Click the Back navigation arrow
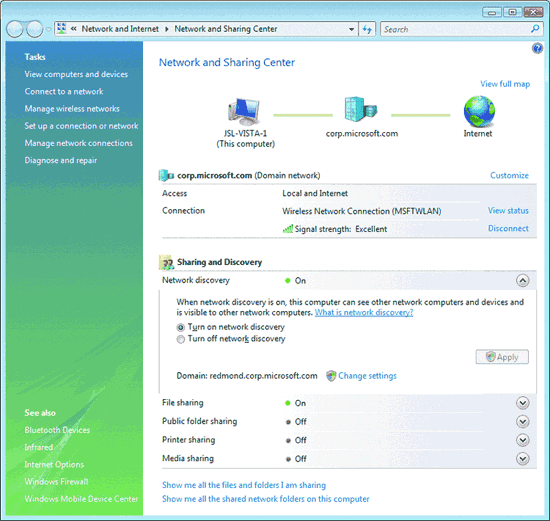This screenshot has height=521, width=550. click(x=15, y=29)
